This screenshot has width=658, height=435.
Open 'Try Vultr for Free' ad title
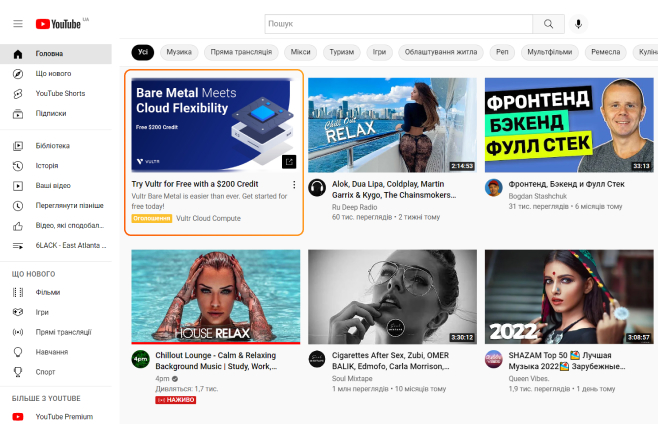pyautogui.click(x=195, y=184)
